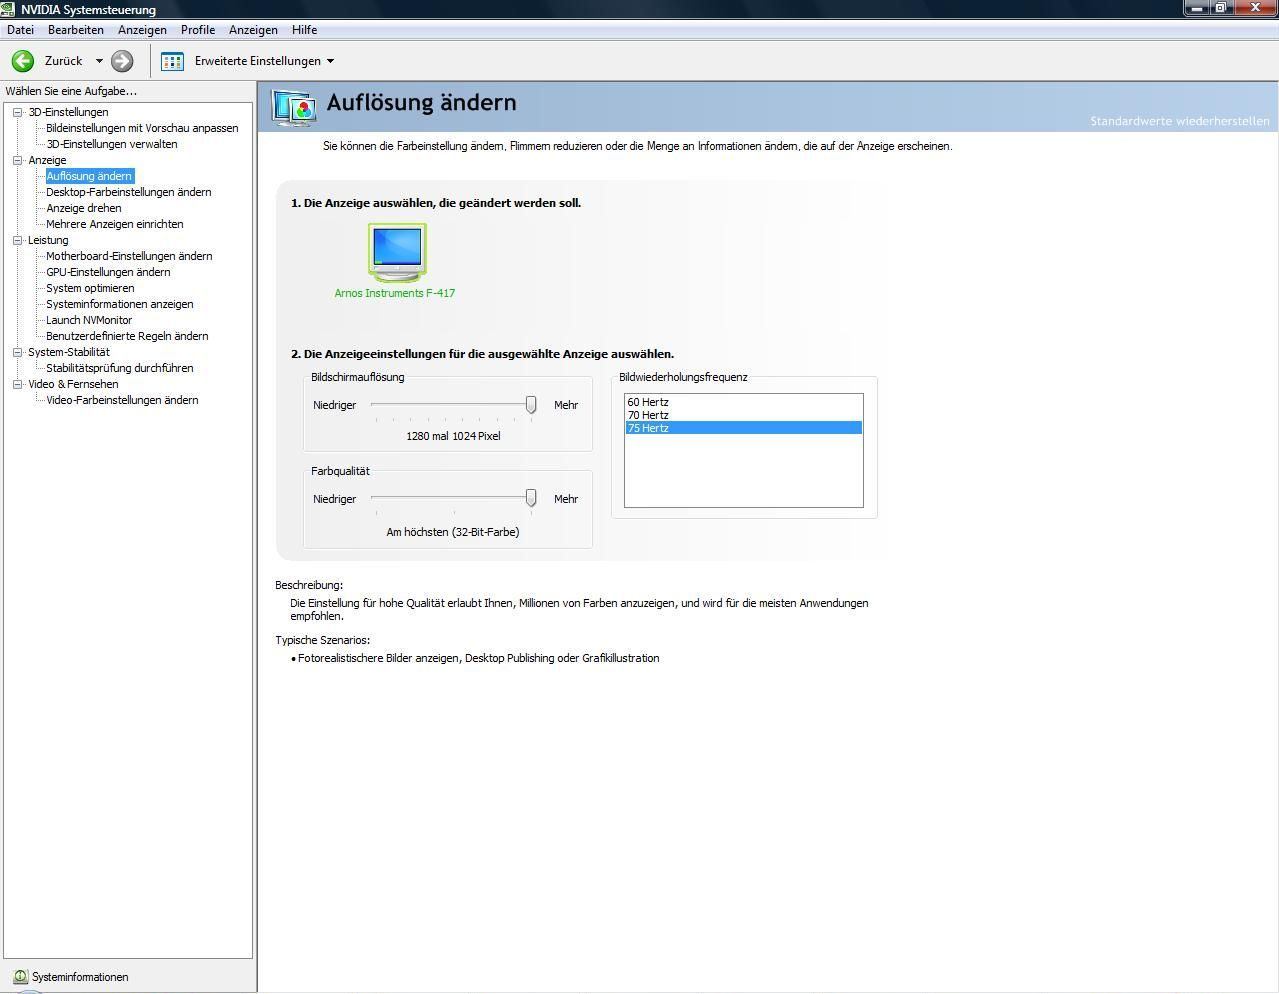This screenshot has height=994, width=1279.
Task: Collapse the System-Stabilität tree node
Action: [x=17, y=352]
